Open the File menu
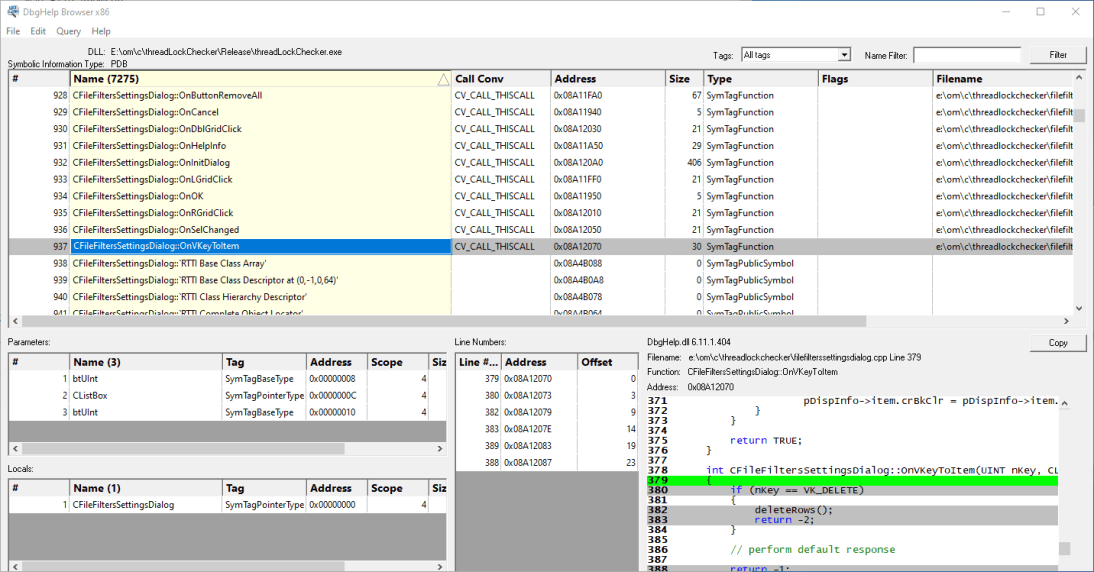 coord(13,31)
